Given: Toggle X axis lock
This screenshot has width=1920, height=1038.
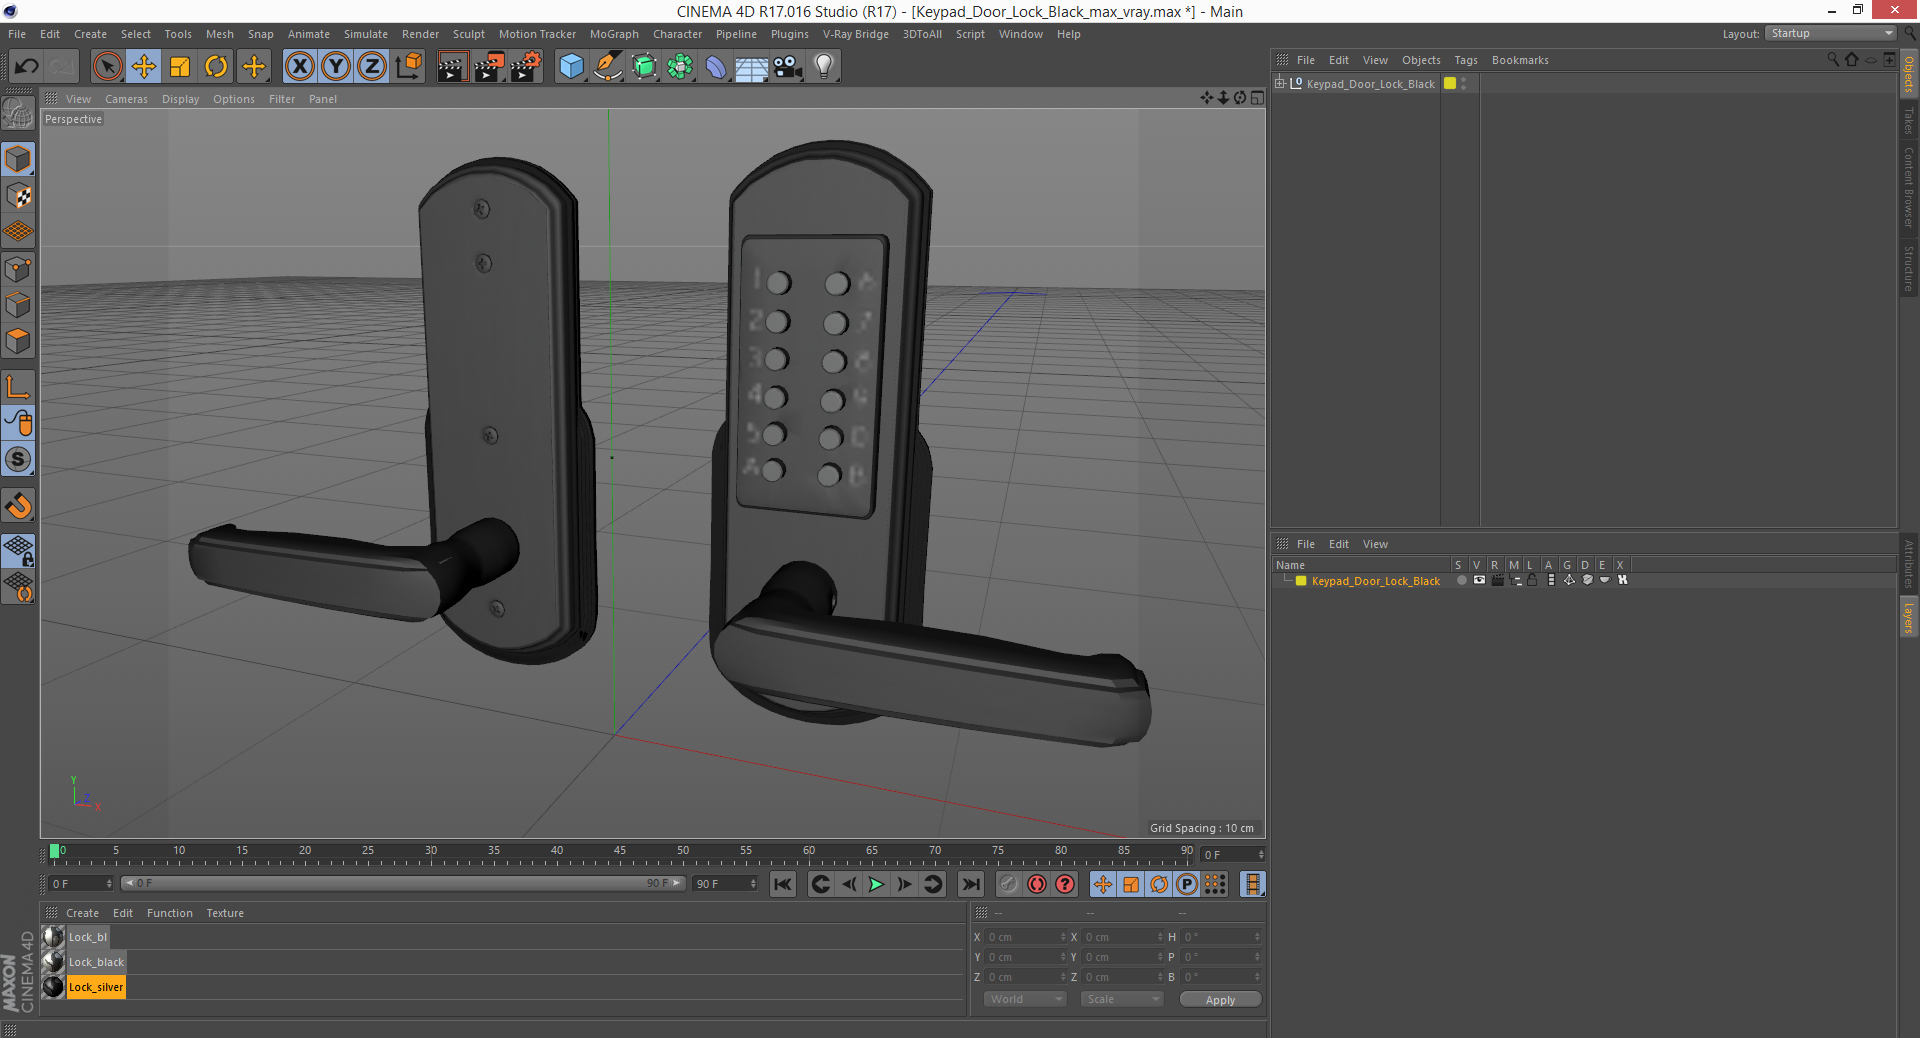Looking at the screenshot, I should [x=299, y=67].
